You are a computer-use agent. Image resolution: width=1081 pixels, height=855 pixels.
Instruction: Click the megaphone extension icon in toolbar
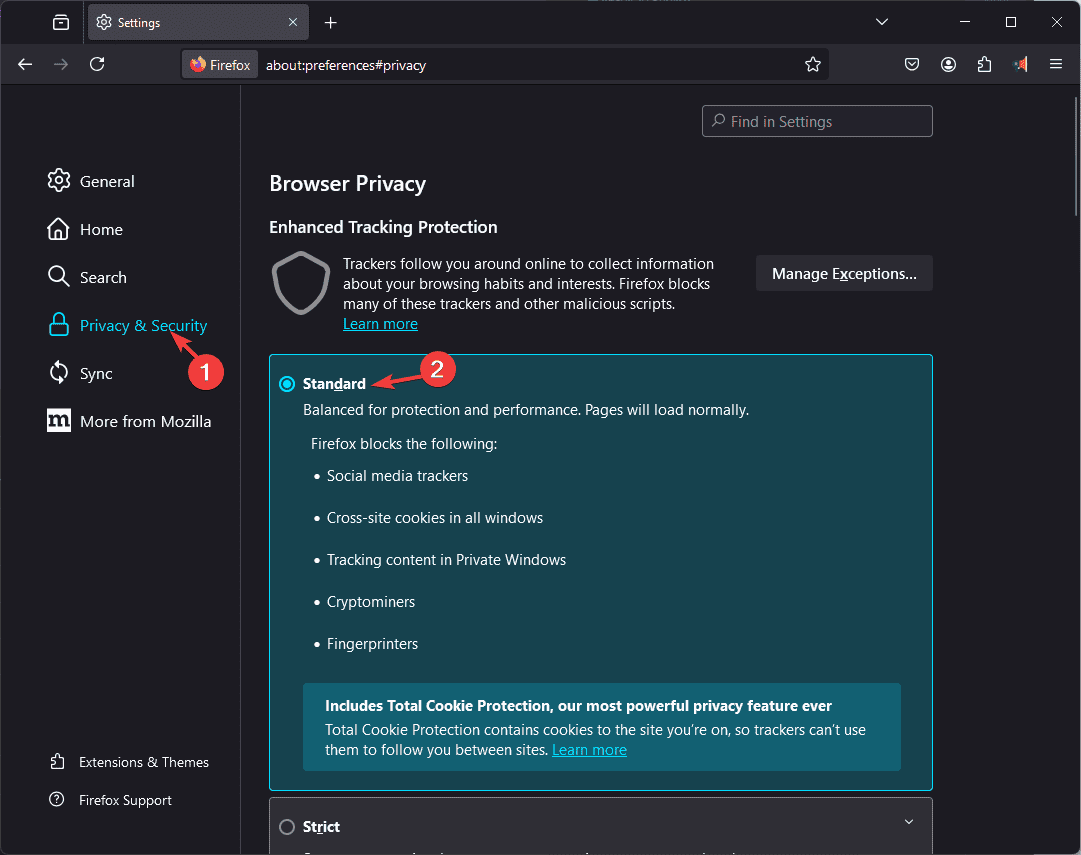(x=1020, y=64)
